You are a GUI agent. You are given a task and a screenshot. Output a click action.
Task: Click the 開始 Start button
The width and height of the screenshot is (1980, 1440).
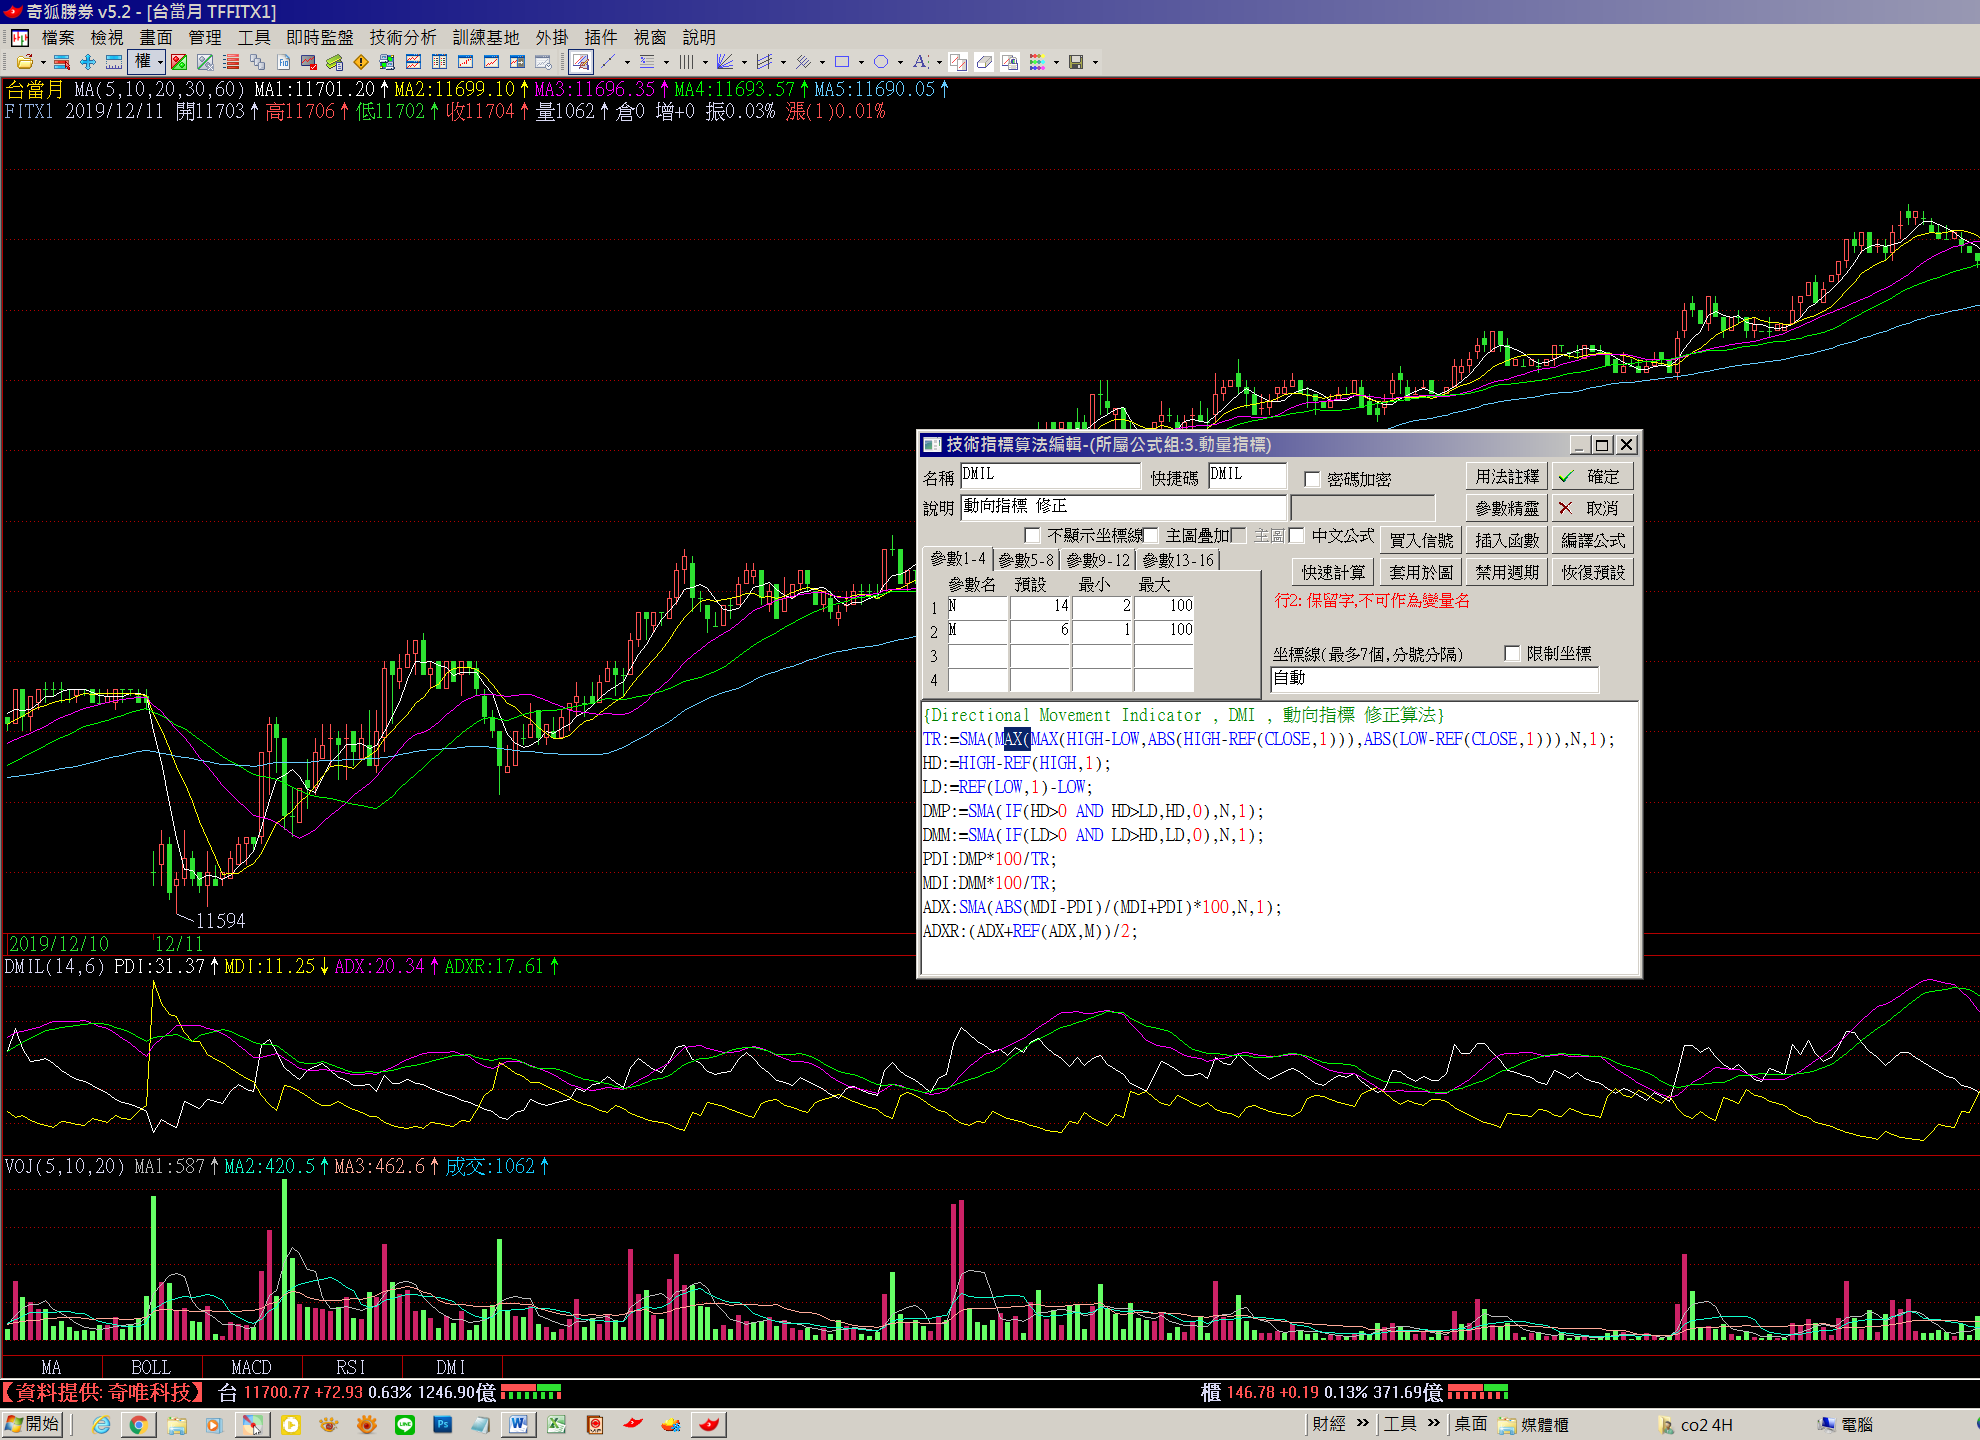pos(32,1425)
